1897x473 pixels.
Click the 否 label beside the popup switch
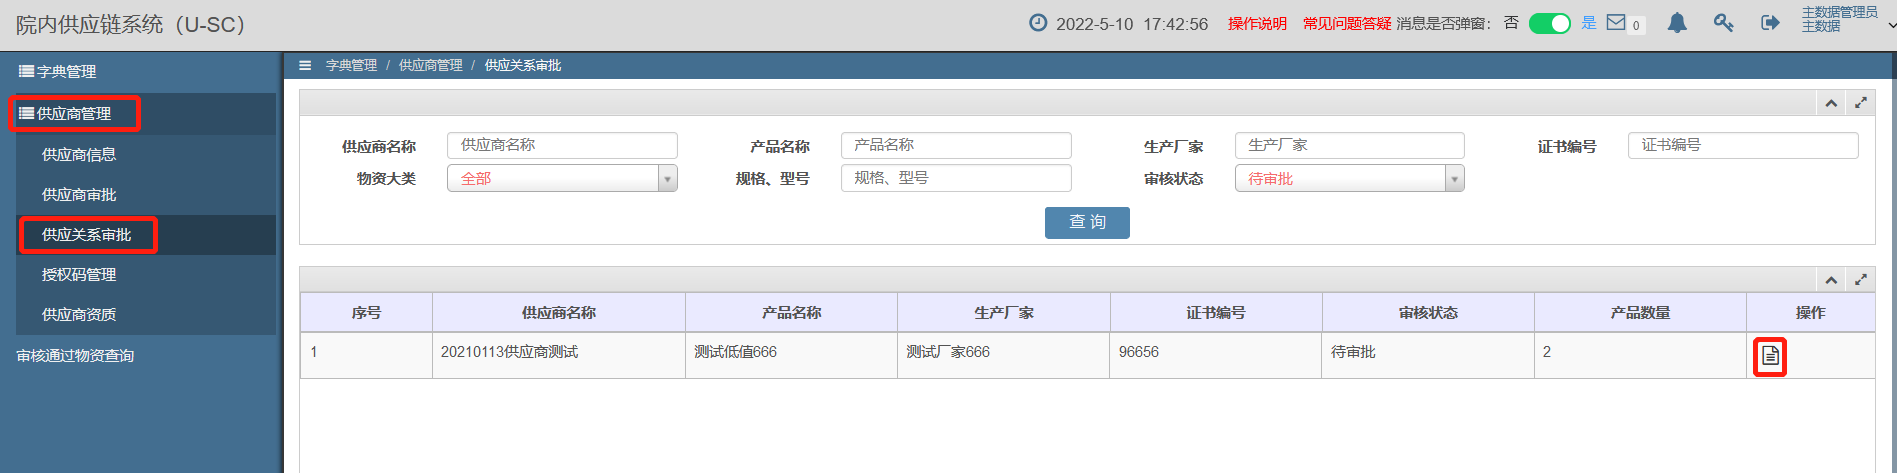tap(1511, 22)
